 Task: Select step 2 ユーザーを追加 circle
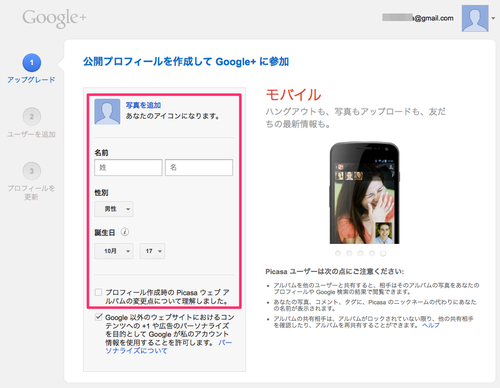(x=32, y=117)
